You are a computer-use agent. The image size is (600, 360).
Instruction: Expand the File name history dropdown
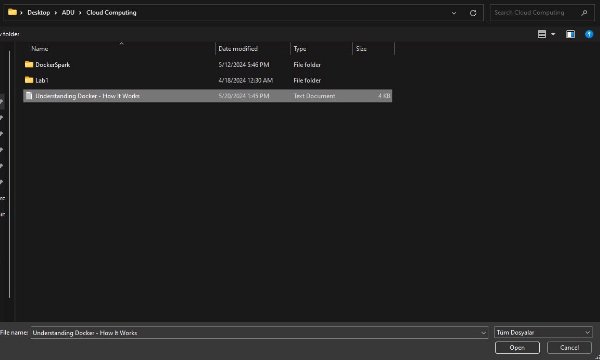[x=483, y=333]
